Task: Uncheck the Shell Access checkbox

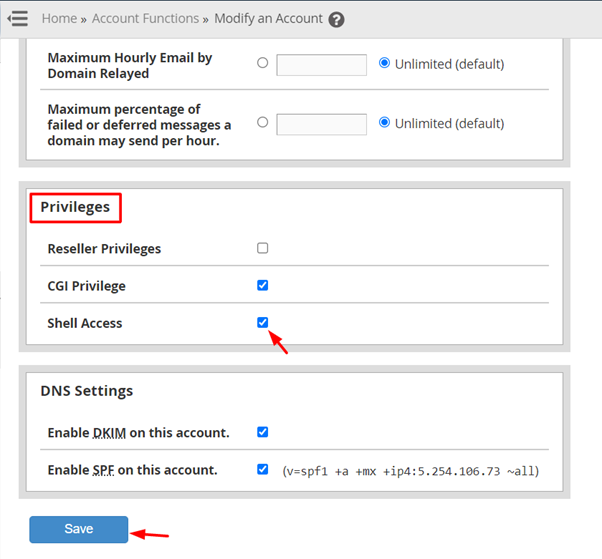Action: click(263, 322)
